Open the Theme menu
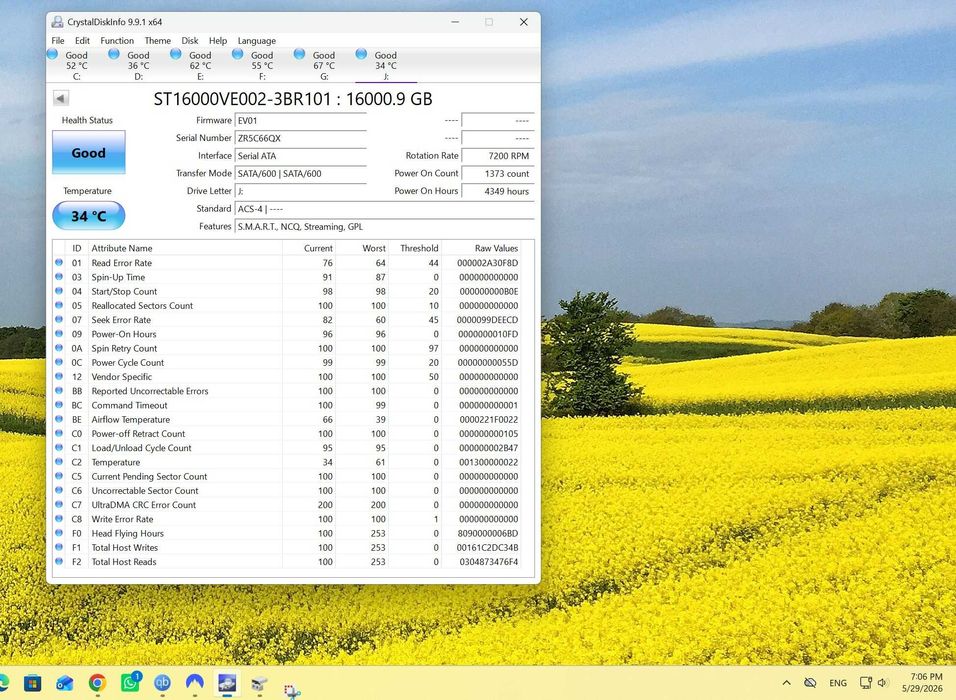956x700 pixels. coord(157,40)
